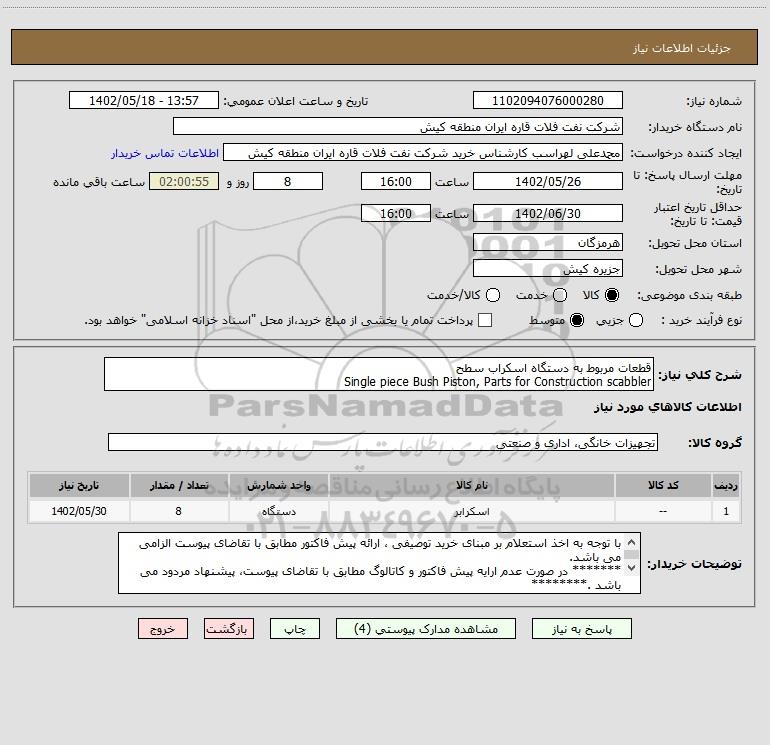Click the کد کالا column header
Screen dimensions: 770x745
pyautogui.click(x=663, y=485)
